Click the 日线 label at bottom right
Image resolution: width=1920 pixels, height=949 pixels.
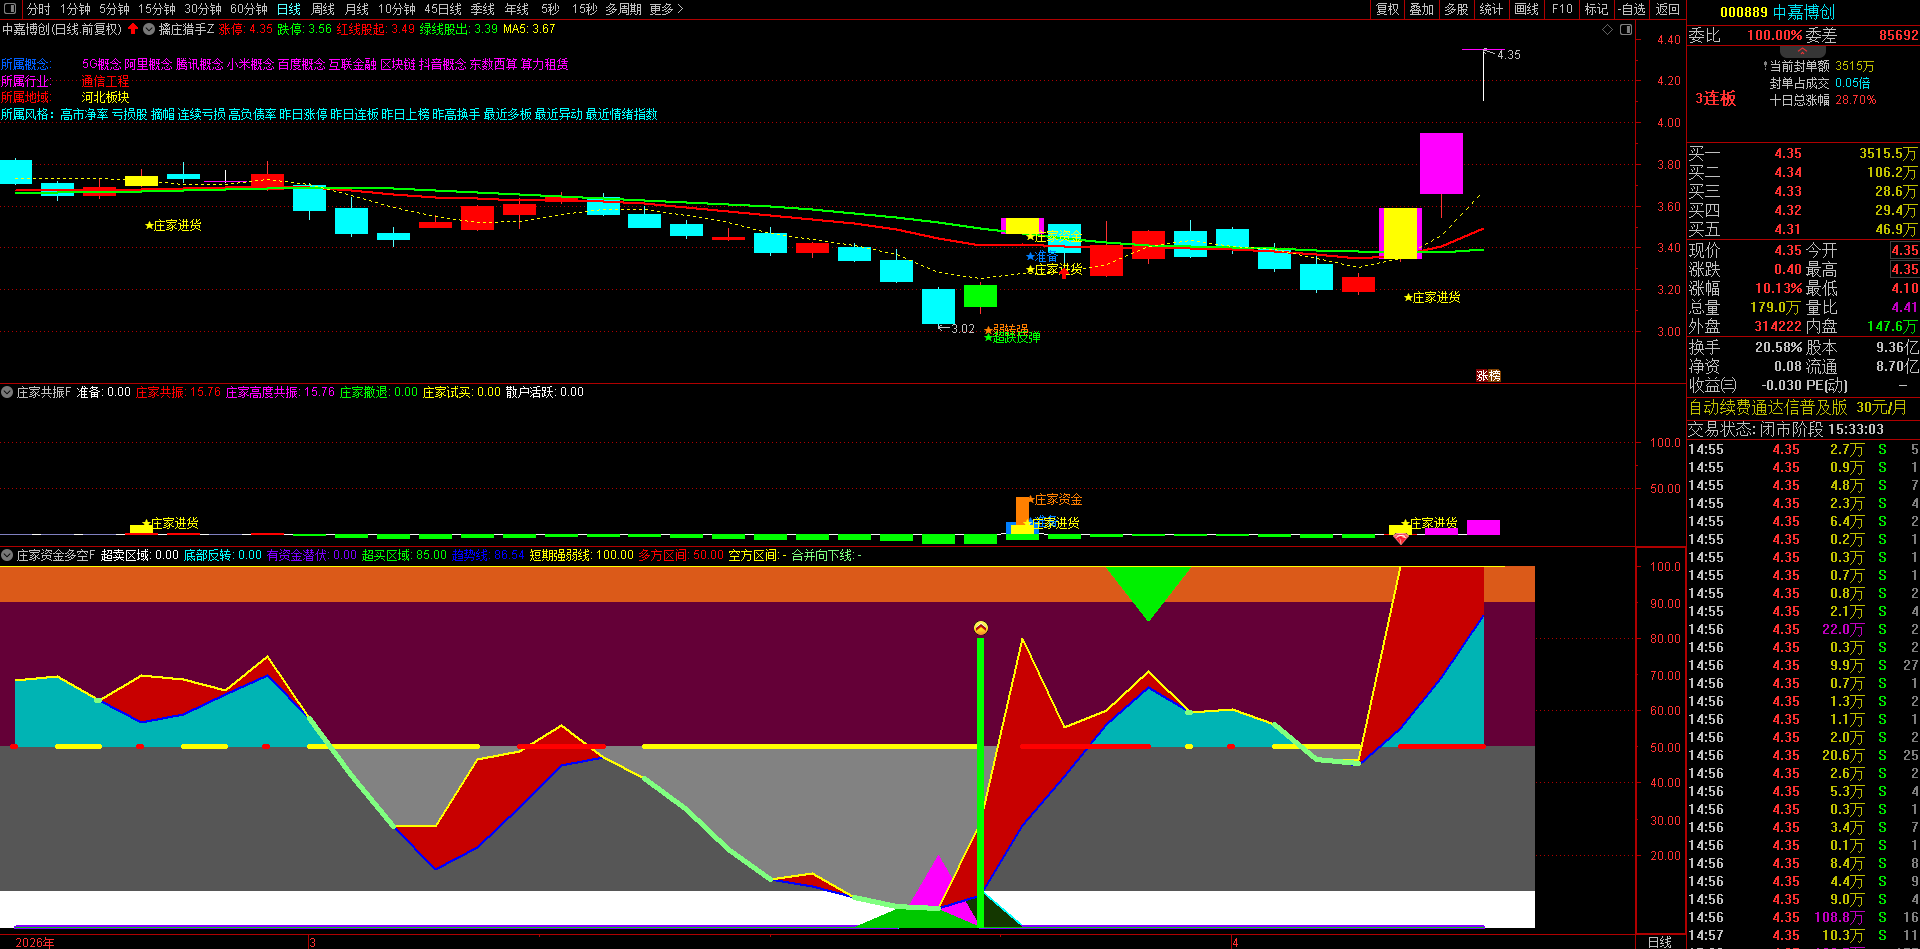tap(1660, 942)
